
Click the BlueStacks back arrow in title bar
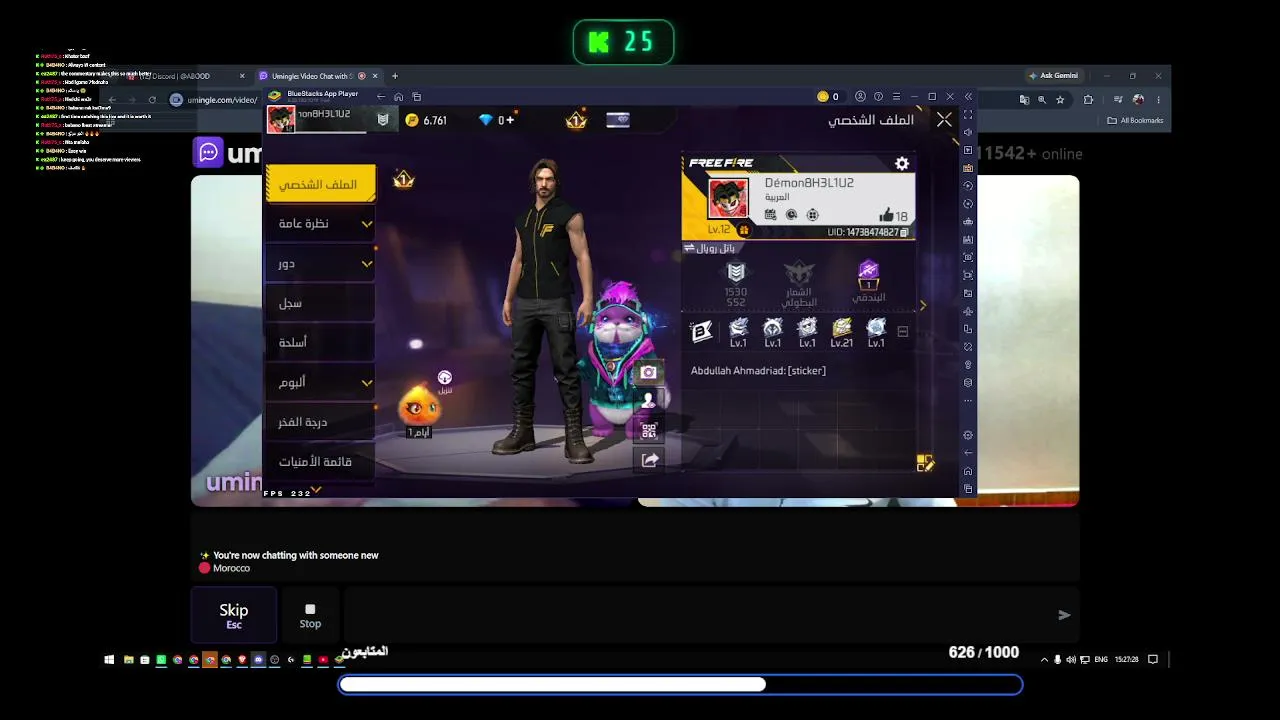[x=380, y=97]
